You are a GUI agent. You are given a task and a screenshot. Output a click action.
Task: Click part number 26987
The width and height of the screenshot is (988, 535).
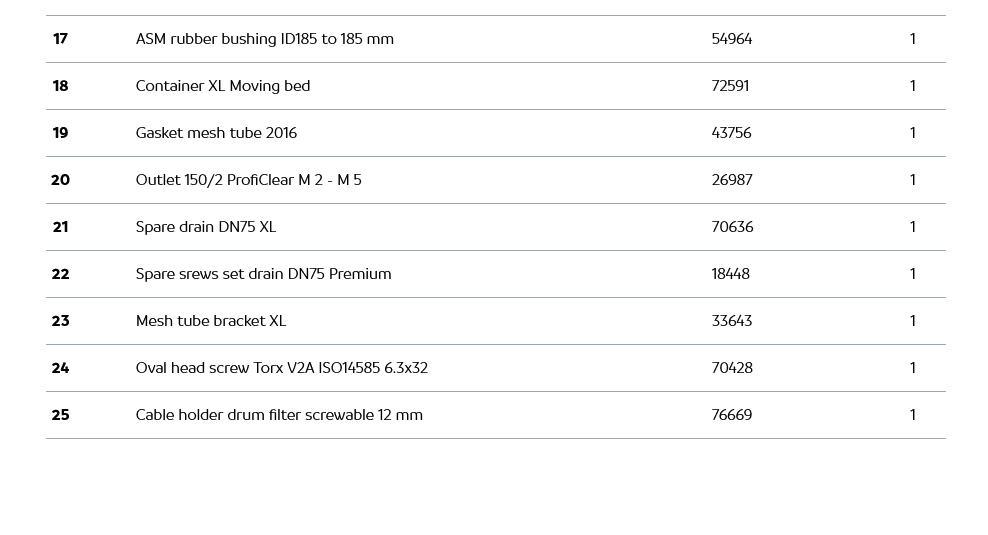click(731, 180)
